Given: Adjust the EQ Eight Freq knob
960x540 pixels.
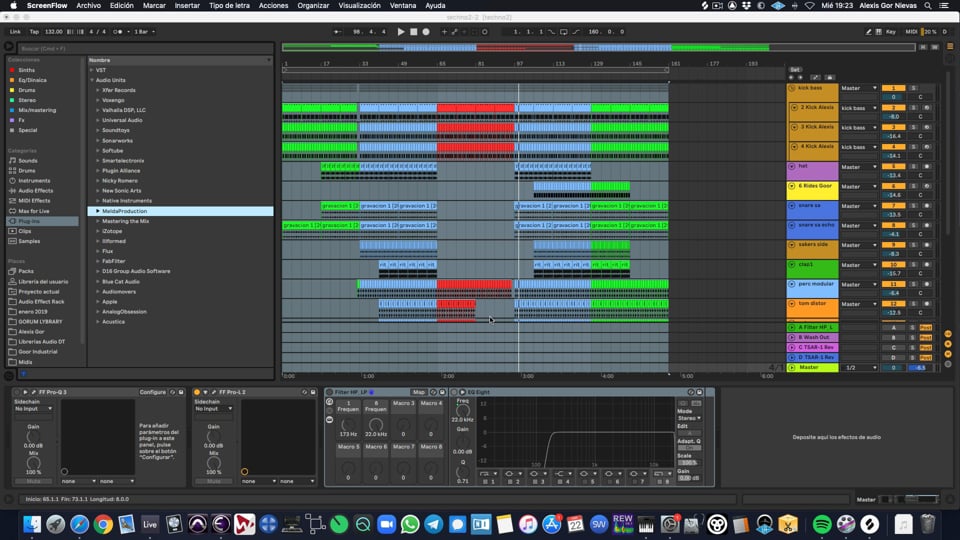Looking at the screenshot, I should (462, 411).
